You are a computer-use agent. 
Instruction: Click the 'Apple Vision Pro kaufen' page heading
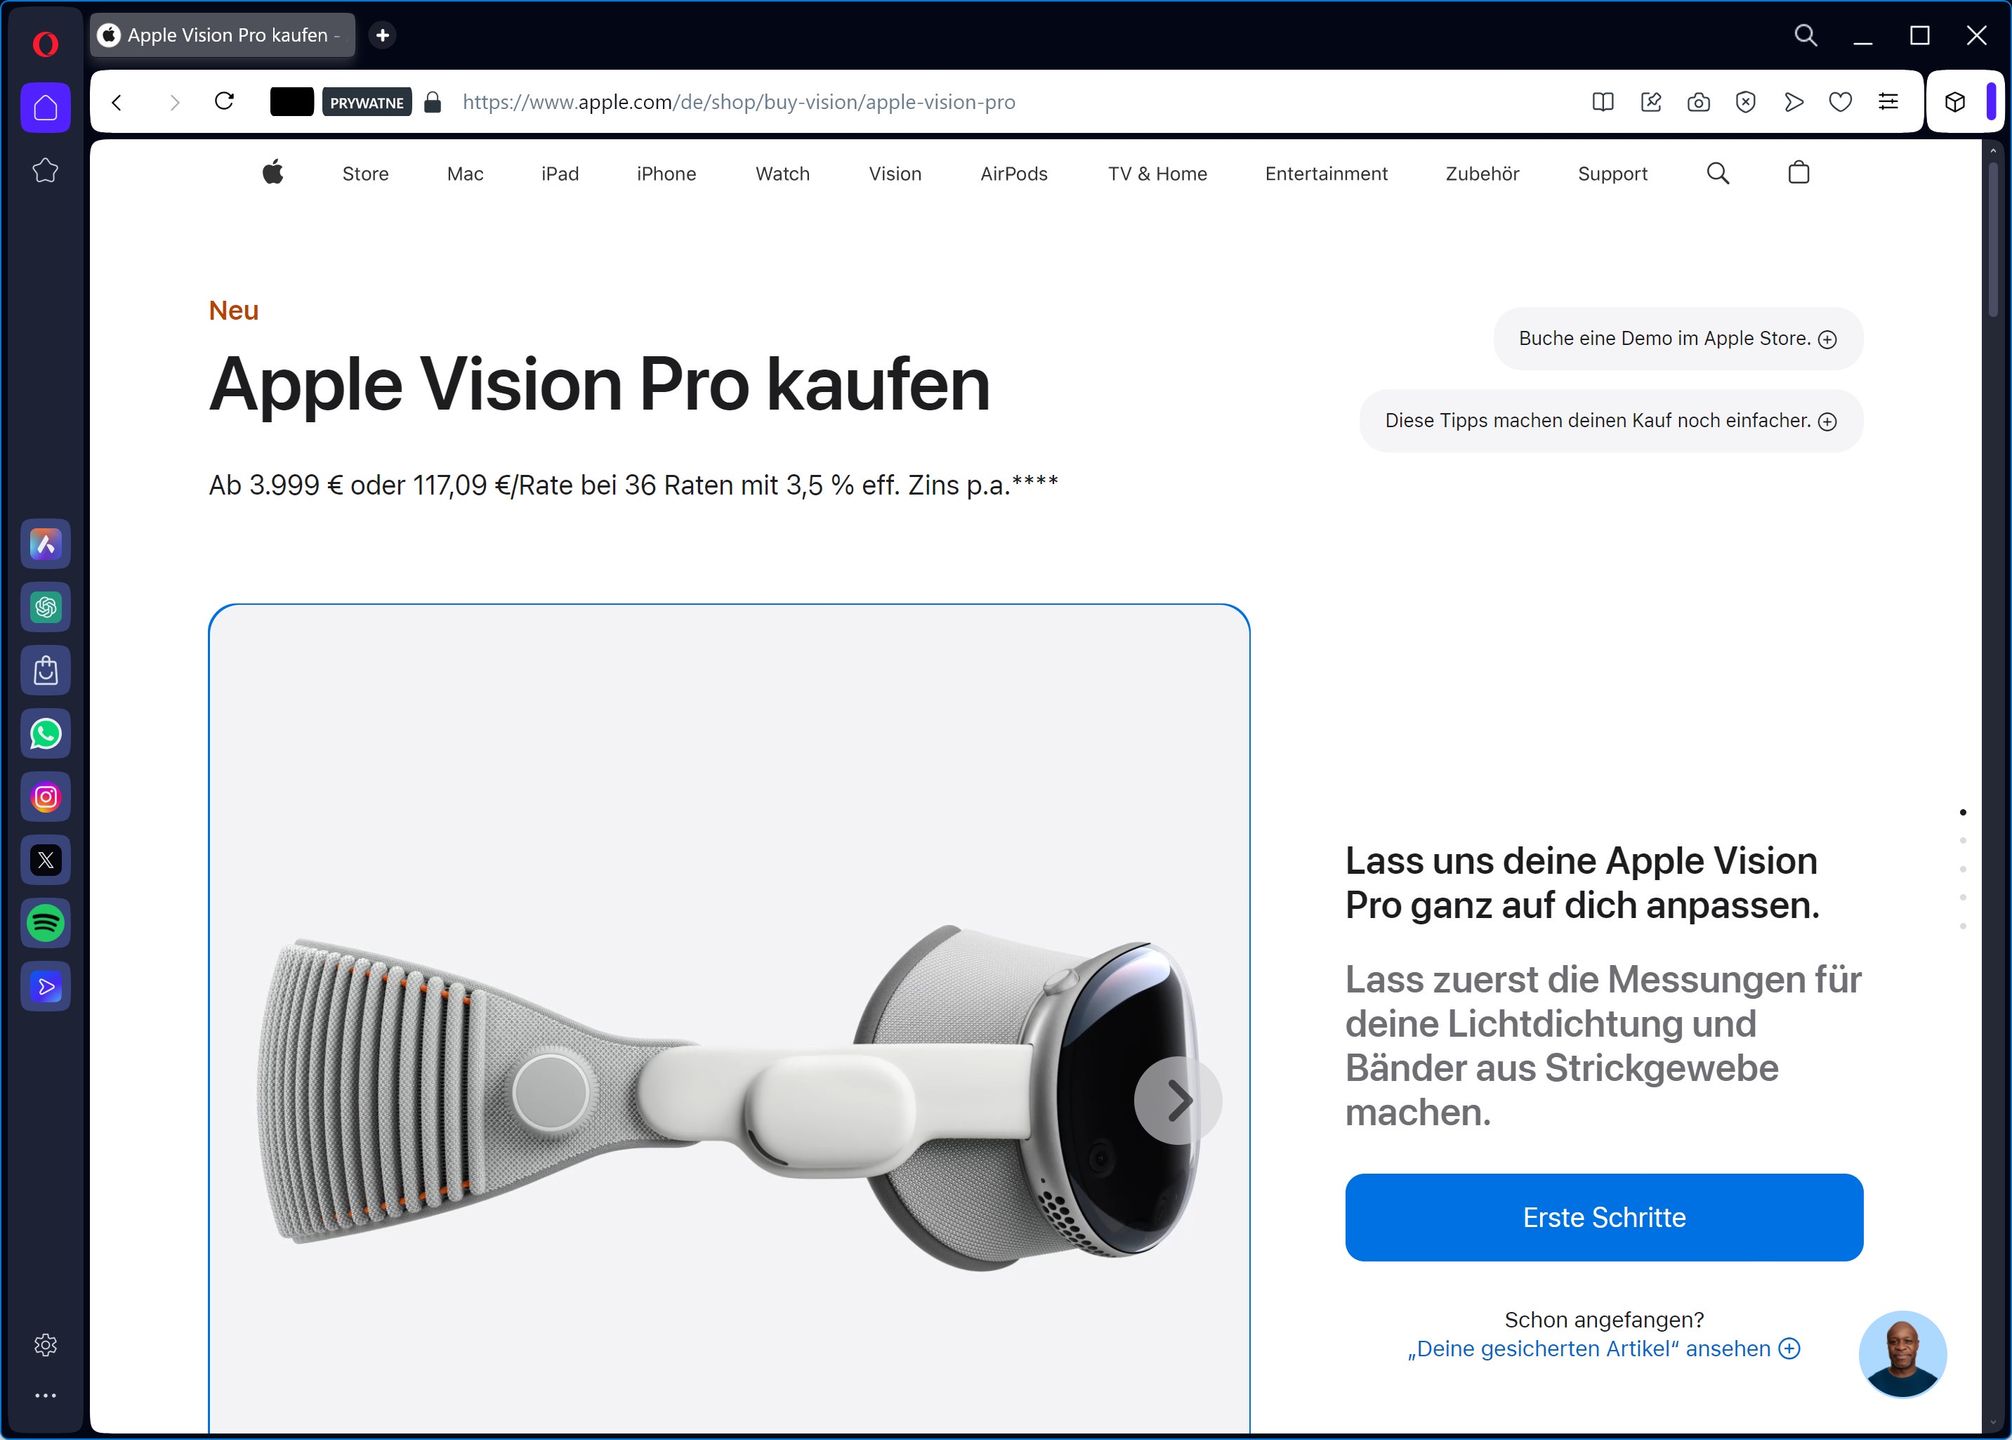pos(599,384)
